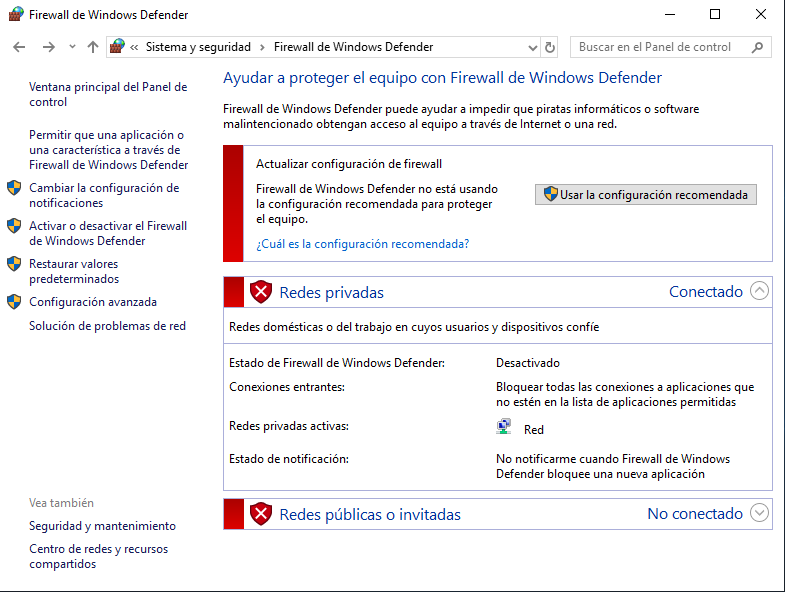Screen dimensions: 785x592
Task: Open Centro de redes y recursos compartidos
Action: (x=99, y=556)
